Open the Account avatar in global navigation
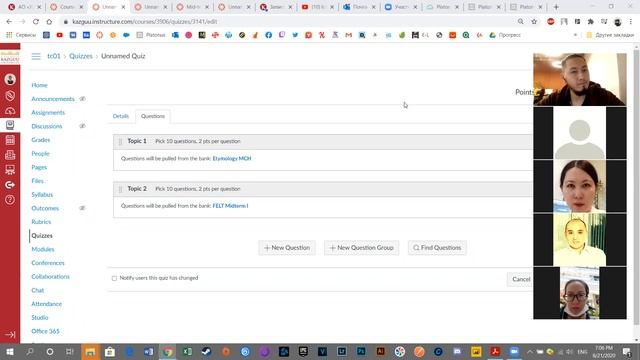 pos(10,79)
